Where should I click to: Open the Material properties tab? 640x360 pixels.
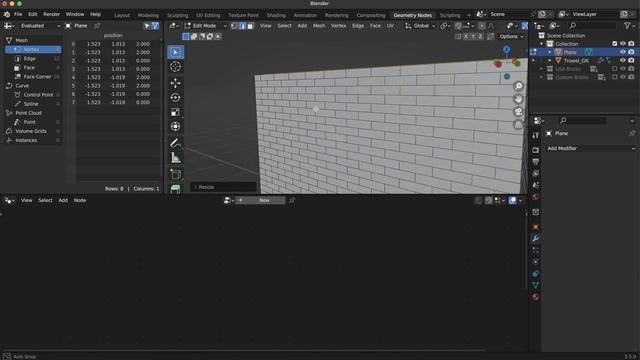[x=536, y=297]
